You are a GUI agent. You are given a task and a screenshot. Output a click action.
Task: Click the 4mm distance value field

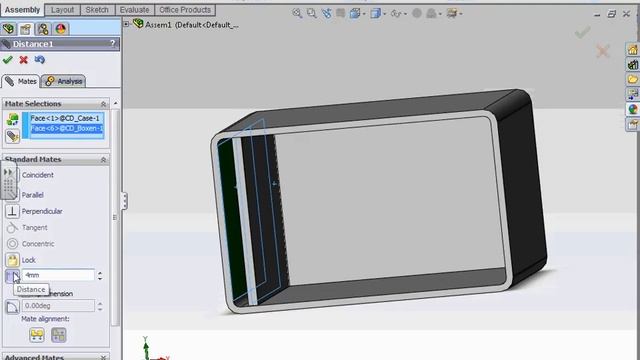click(x=58, y=275)
